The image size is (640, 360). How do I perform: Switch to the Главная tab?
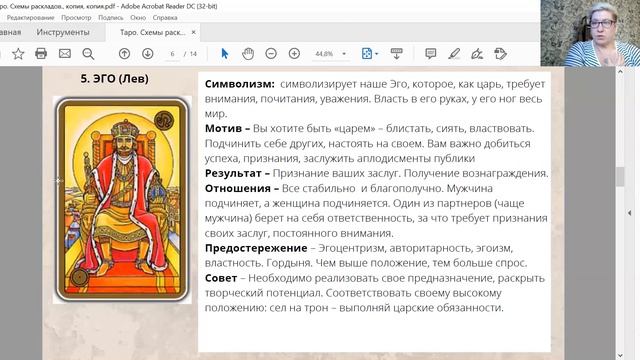(10, 32)
